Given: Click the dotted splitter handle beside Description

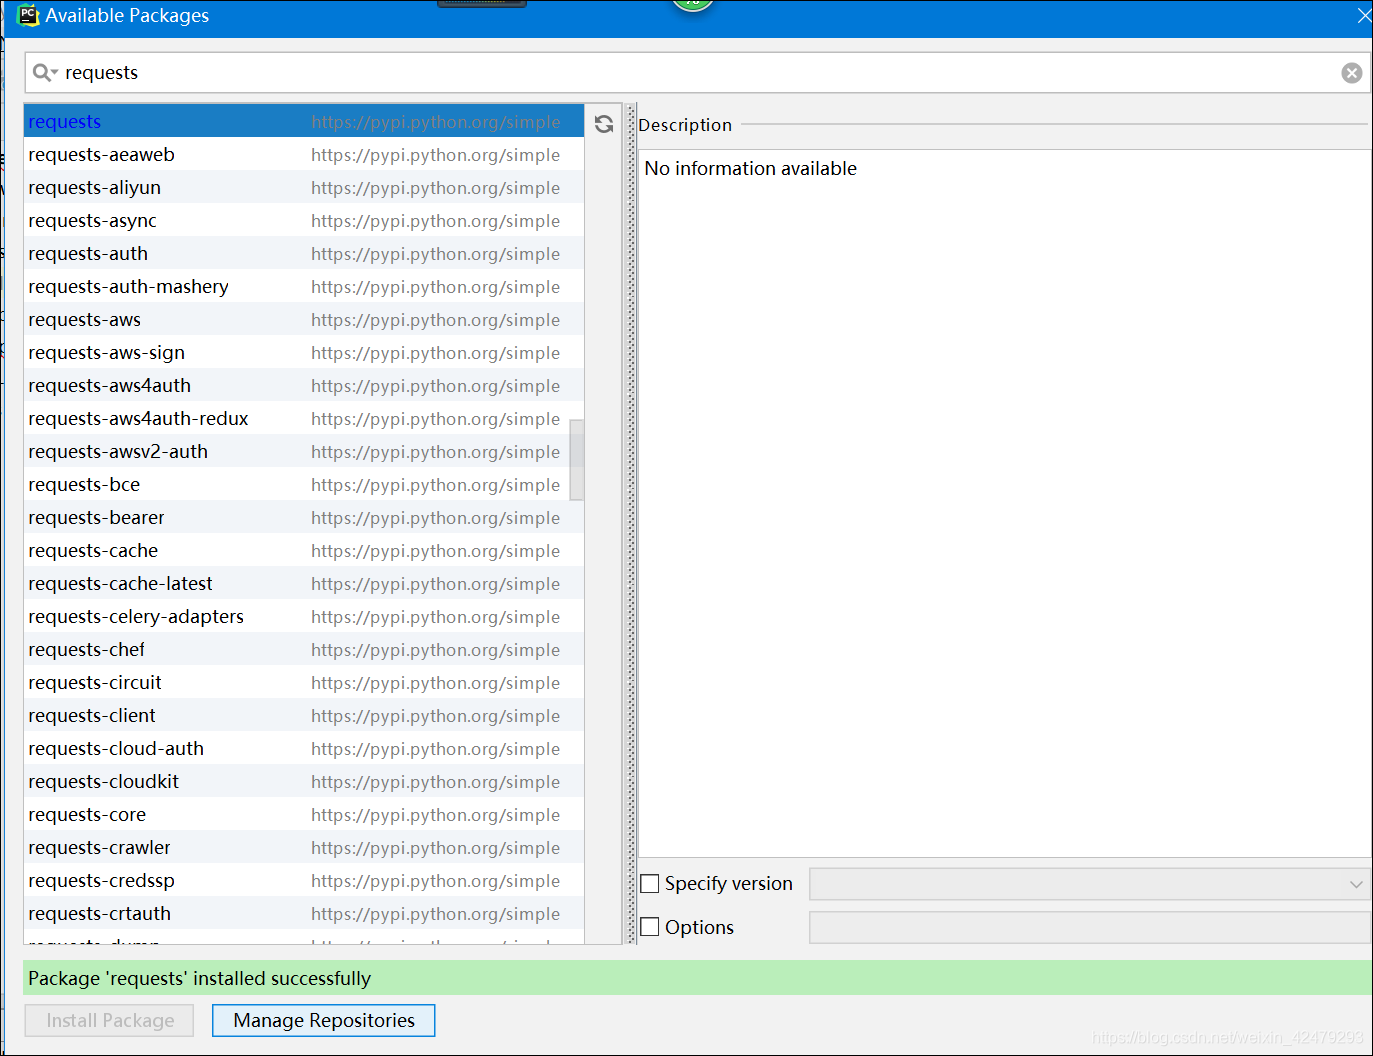Looking at the screenshot, I should (x=631, y=524).
